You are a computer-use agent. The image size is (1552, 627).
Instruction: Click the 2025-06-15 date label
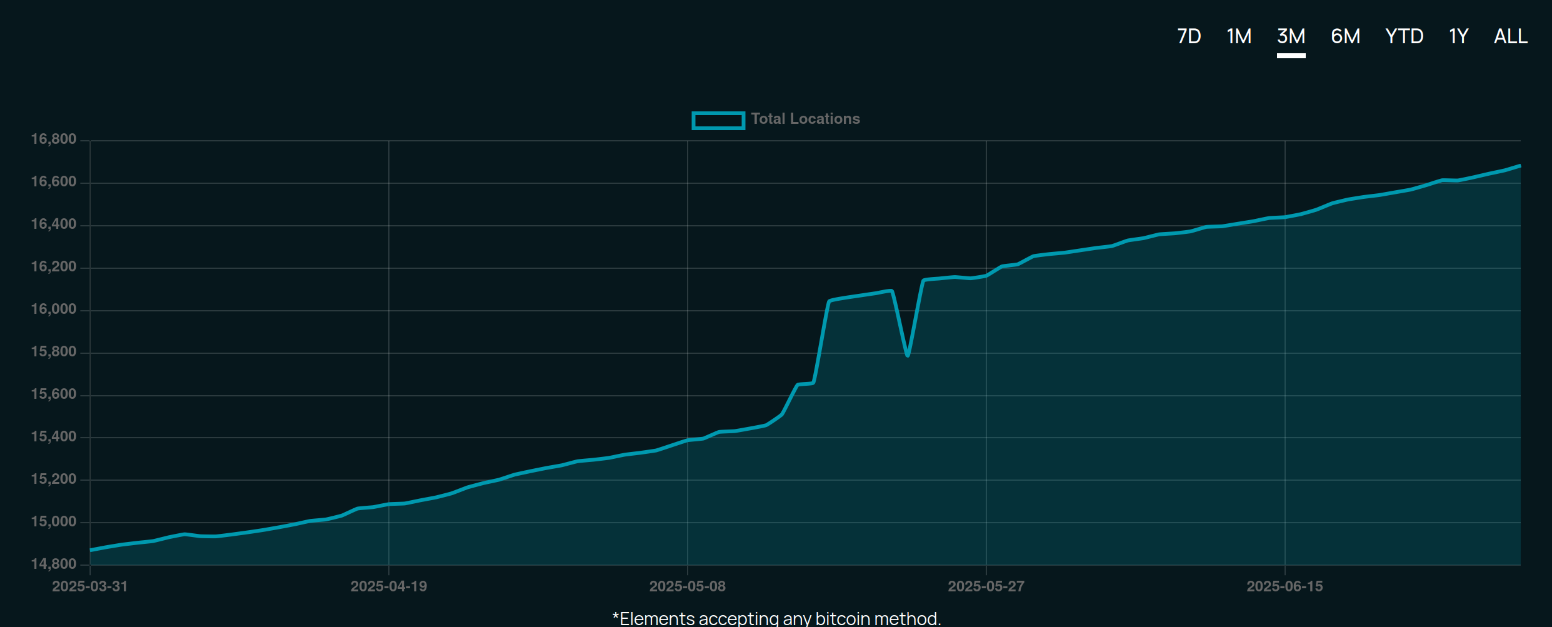tap(1284, 586)
